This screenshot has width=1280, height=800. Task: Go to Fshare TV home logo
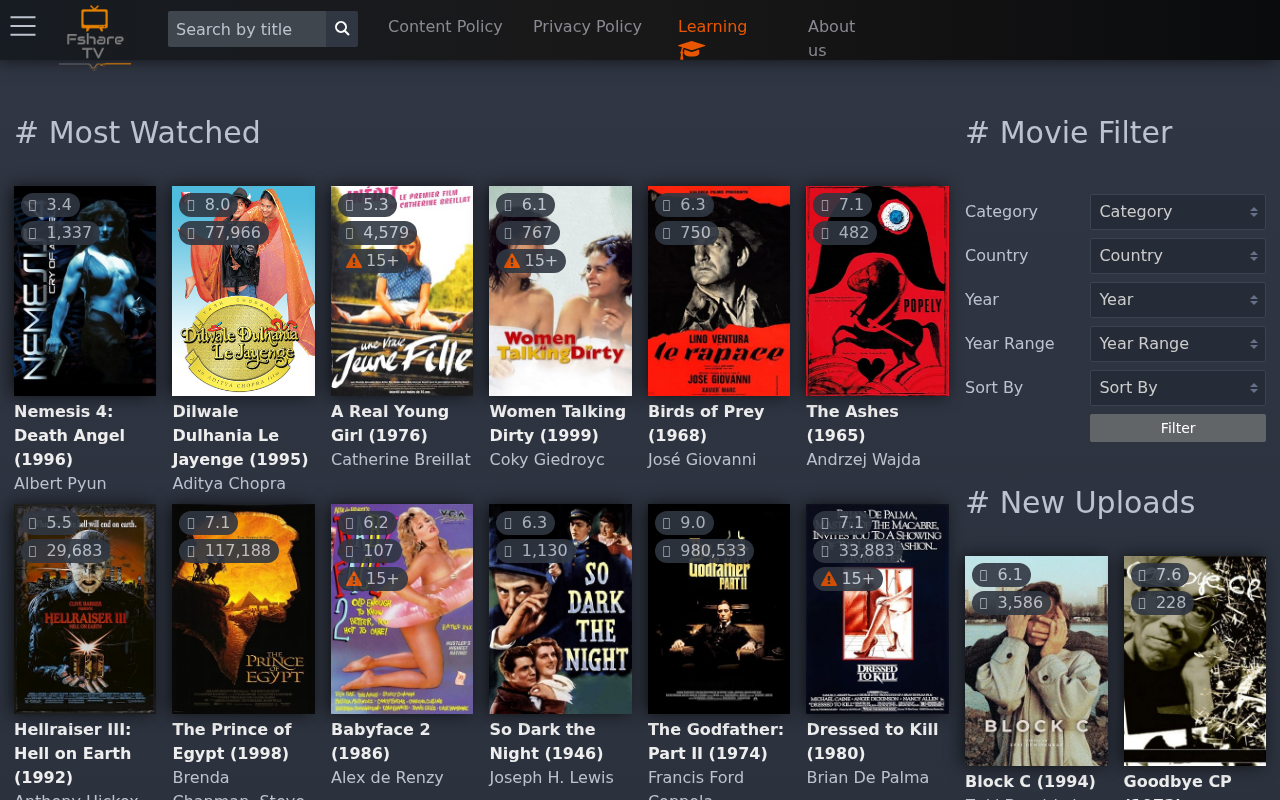click(95, 37)
